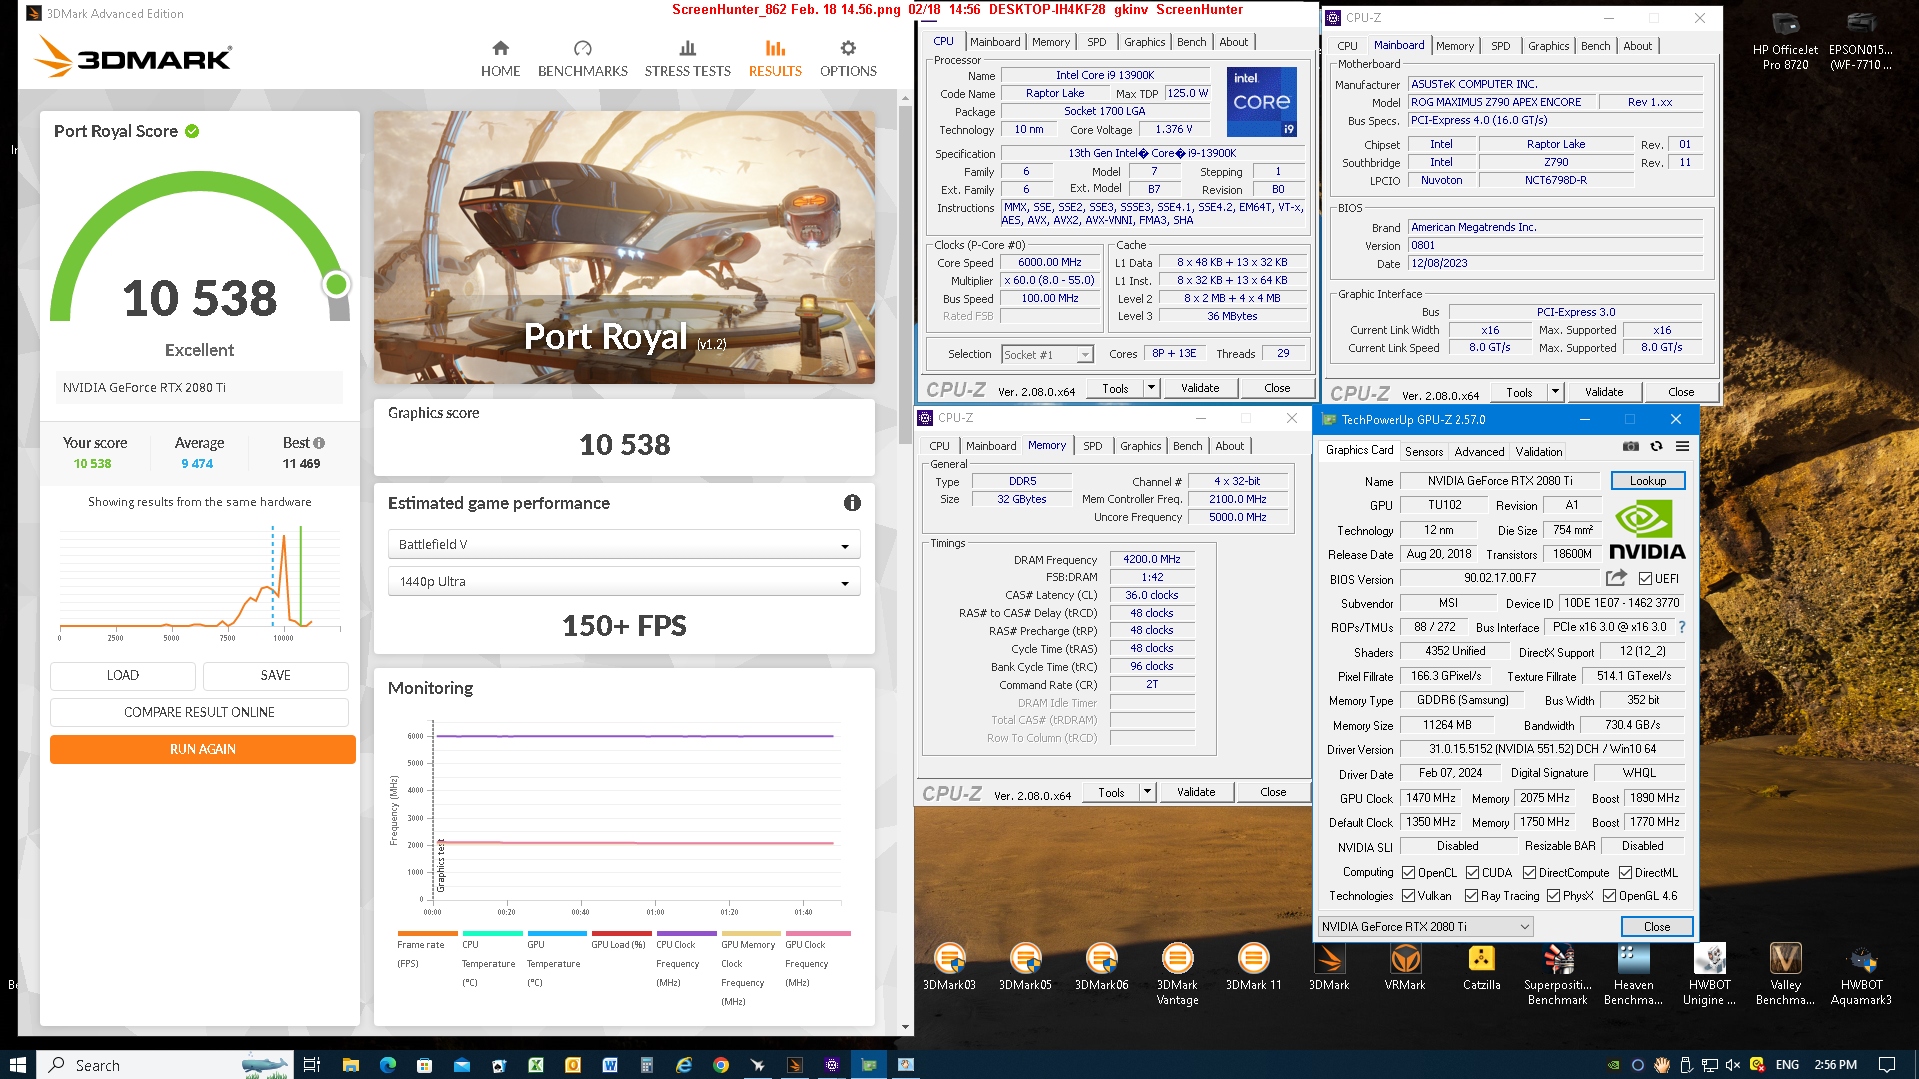The width and height of the screenshot is (1919, 1079).
Task: Open Google Chrome from the taskbar
Action: tap(720, 1065)
